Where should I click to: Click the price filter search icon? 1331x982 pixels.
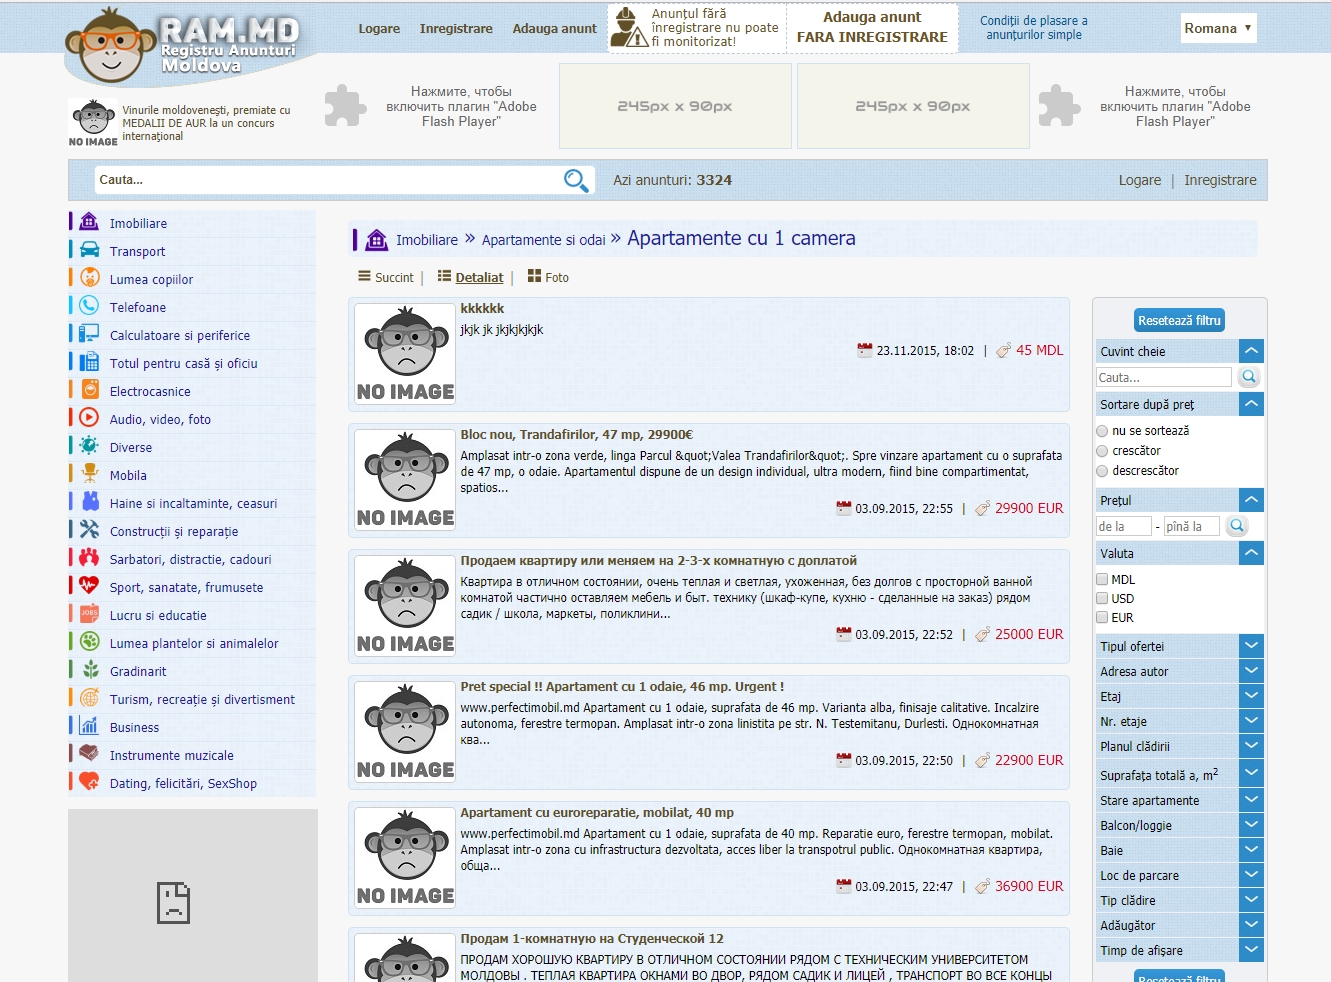[1237, 526]
